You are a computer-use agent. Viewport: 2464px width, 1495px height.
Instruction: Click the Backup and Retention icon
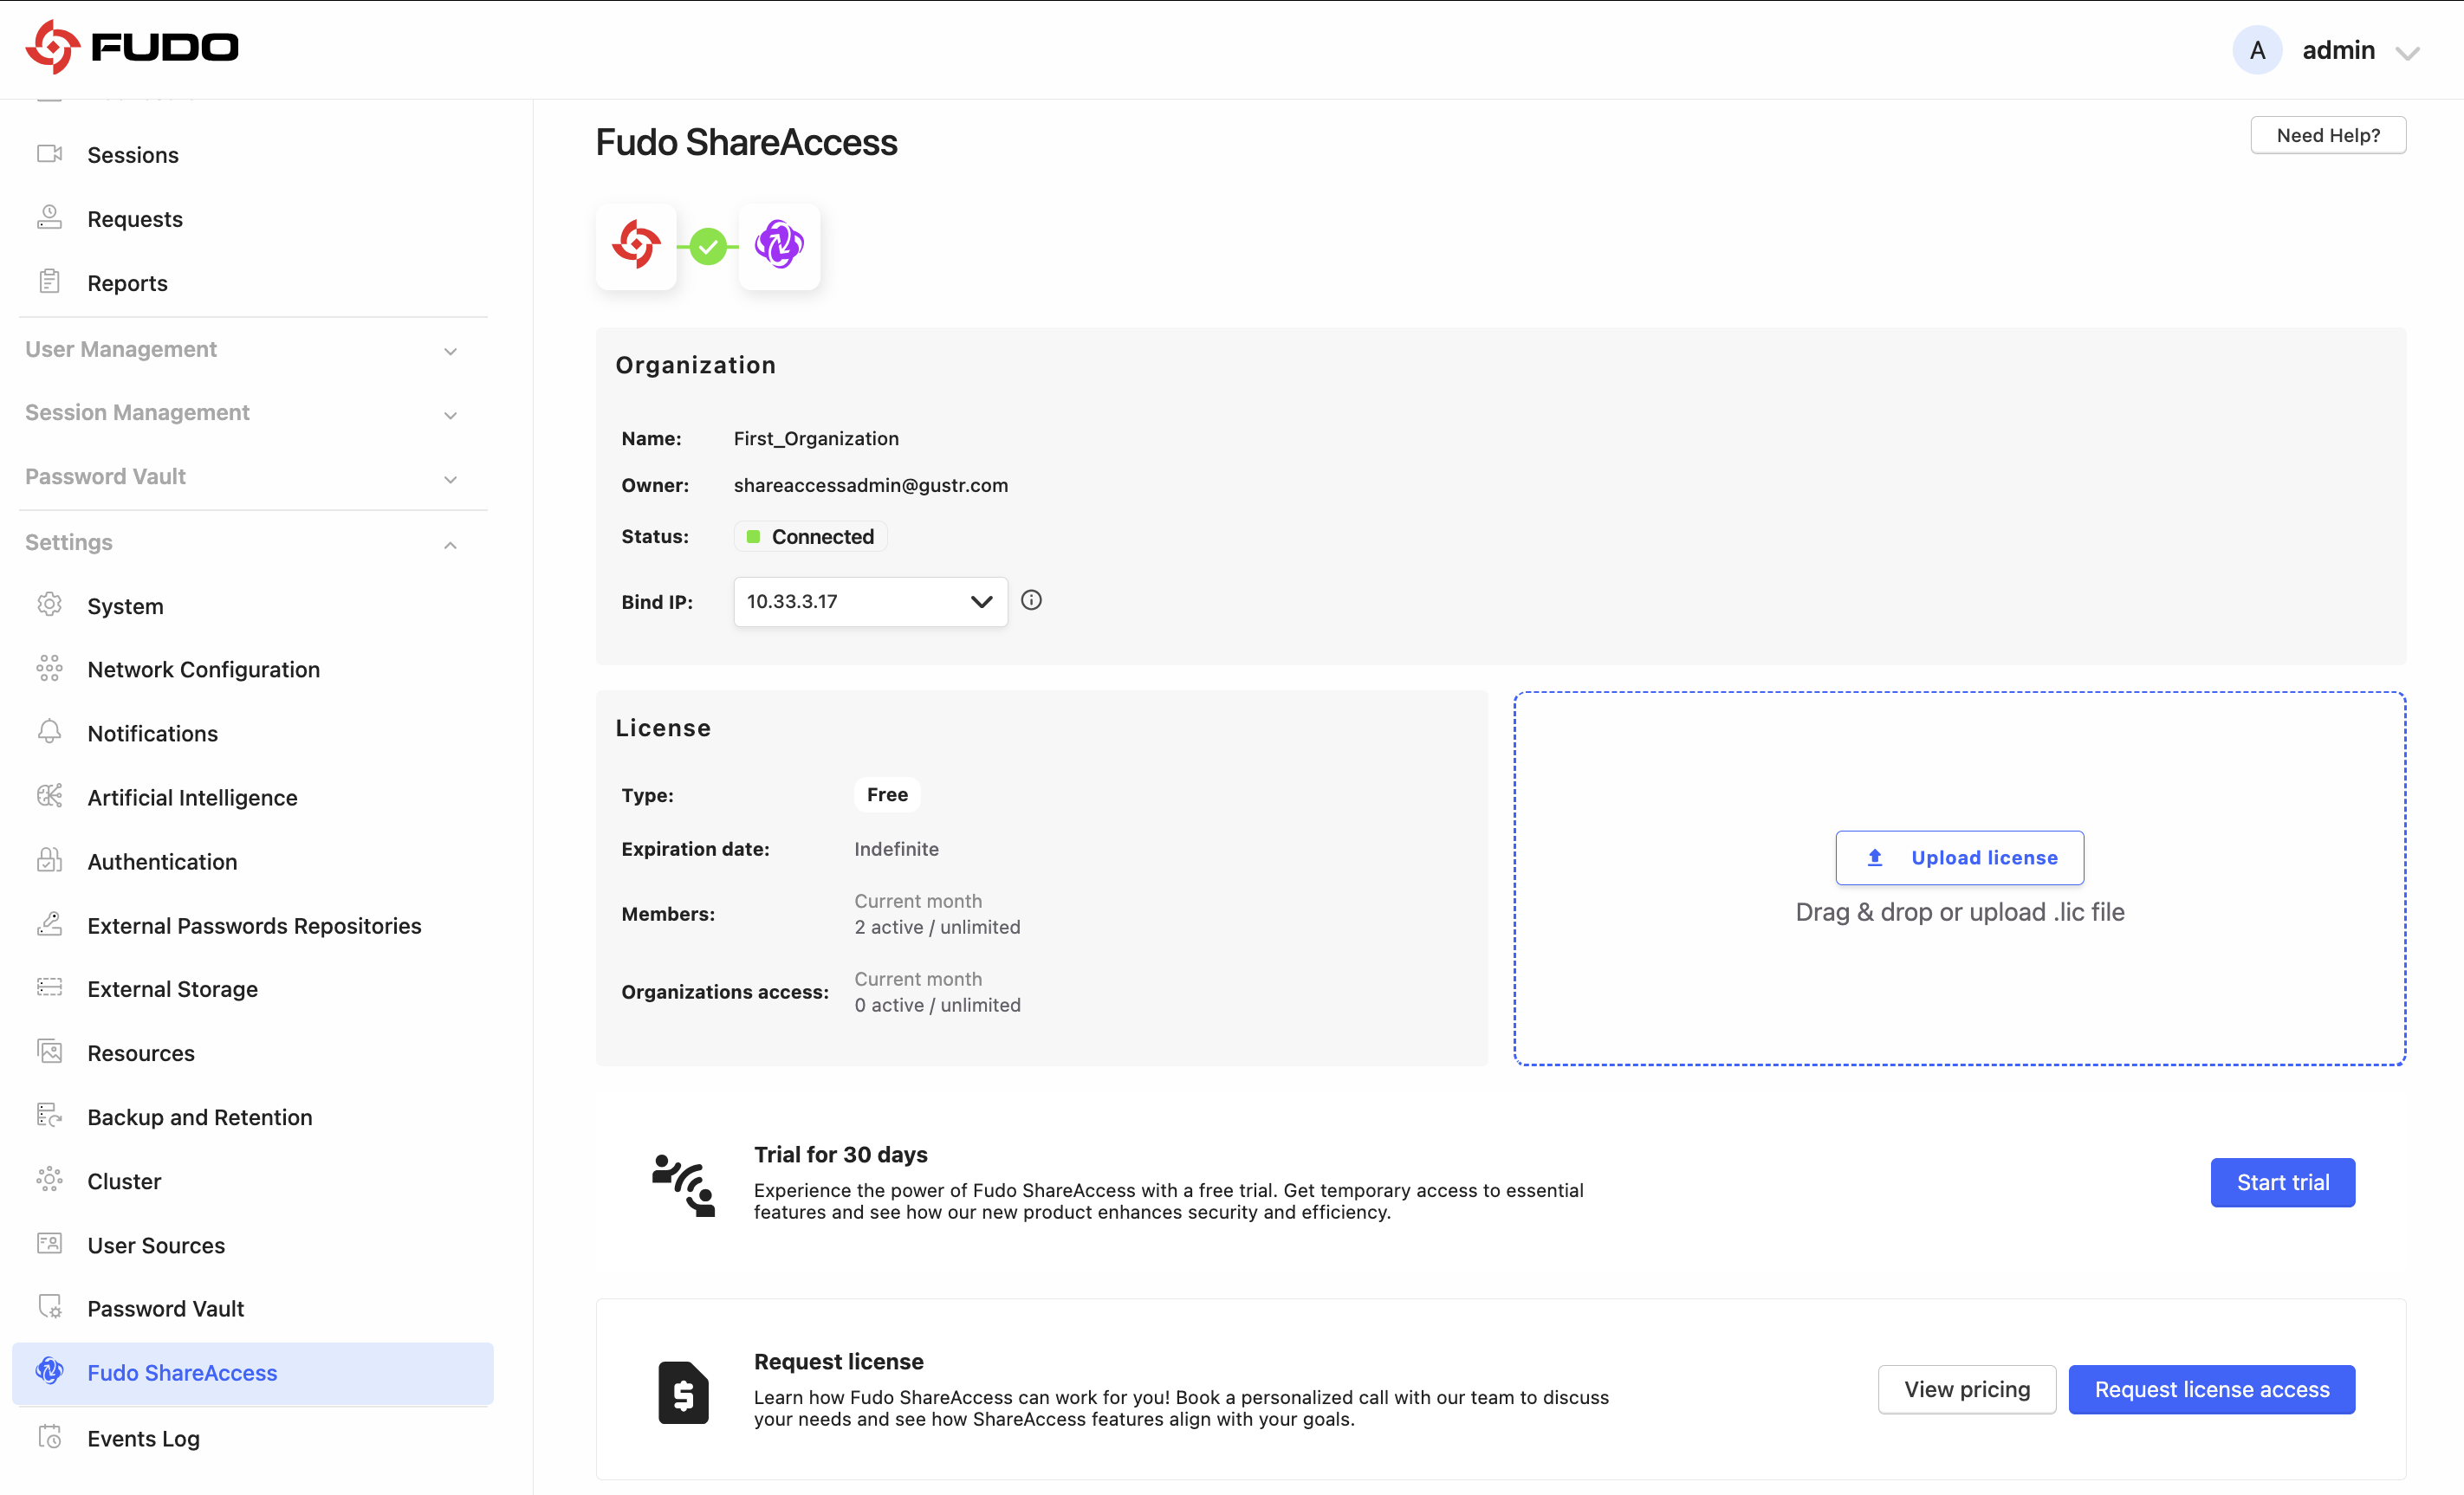click(49, 1116)
